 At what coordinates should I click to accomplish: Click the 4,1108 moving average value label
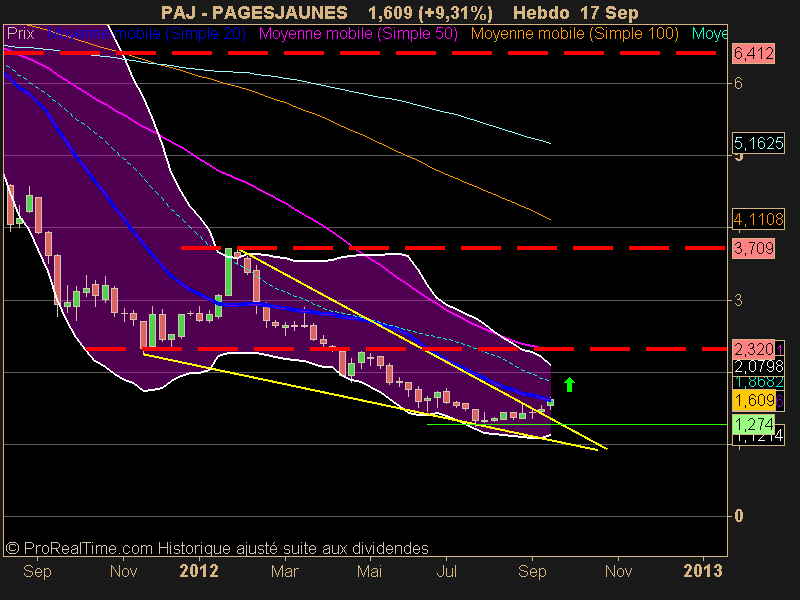[758, 219]
